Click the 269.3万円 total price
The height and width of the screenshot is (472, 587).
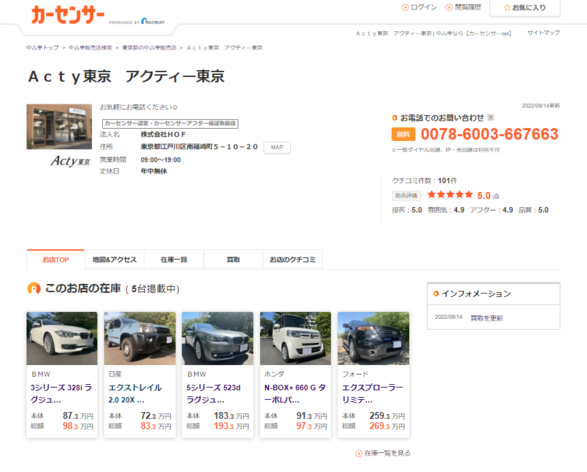tap(387, 426)
